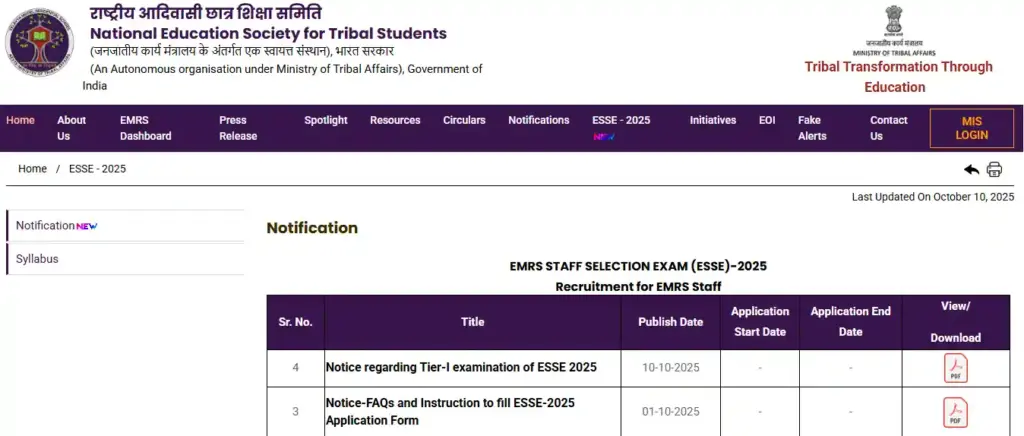The image size is (1024, 436).
Task: Open the Fake Alerts menu item
Action: [812, 128]
